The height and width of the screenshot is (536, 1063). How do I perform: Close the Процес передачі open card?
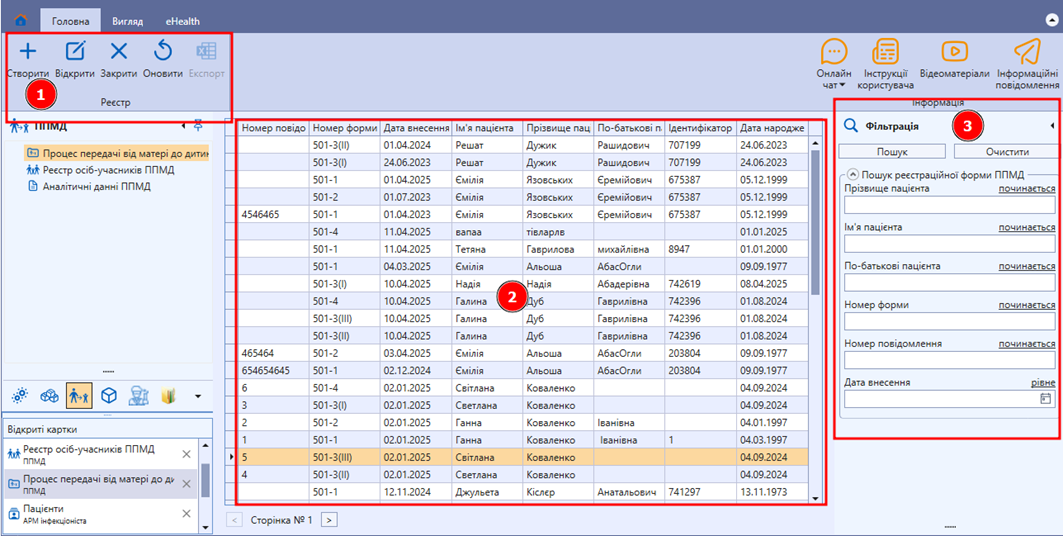tap(186, 484)
